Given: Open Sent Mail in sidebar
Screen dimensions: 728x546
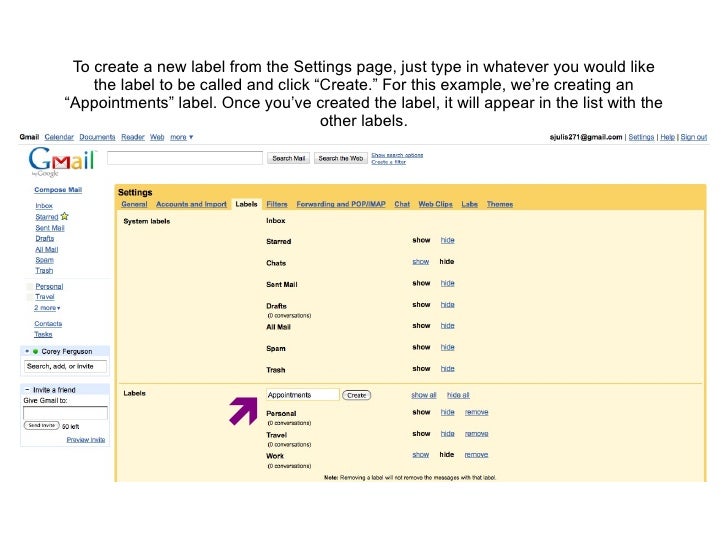Looking at the screenshot, I should click(x=50, y=228).
